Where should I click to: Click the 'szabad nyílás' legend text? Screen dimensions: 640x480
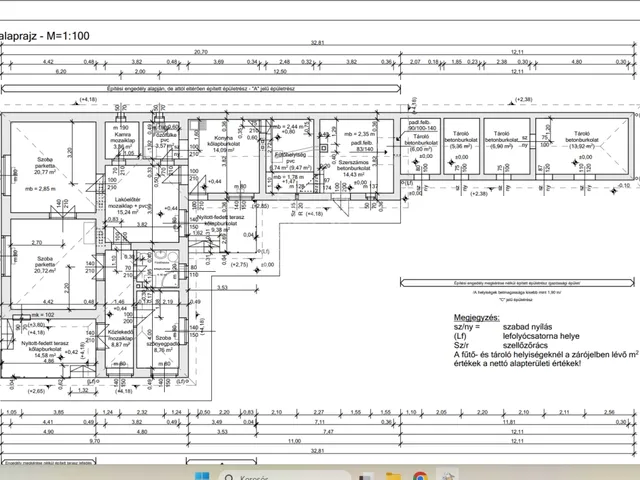pyautogui.click(x=527, y=327)
